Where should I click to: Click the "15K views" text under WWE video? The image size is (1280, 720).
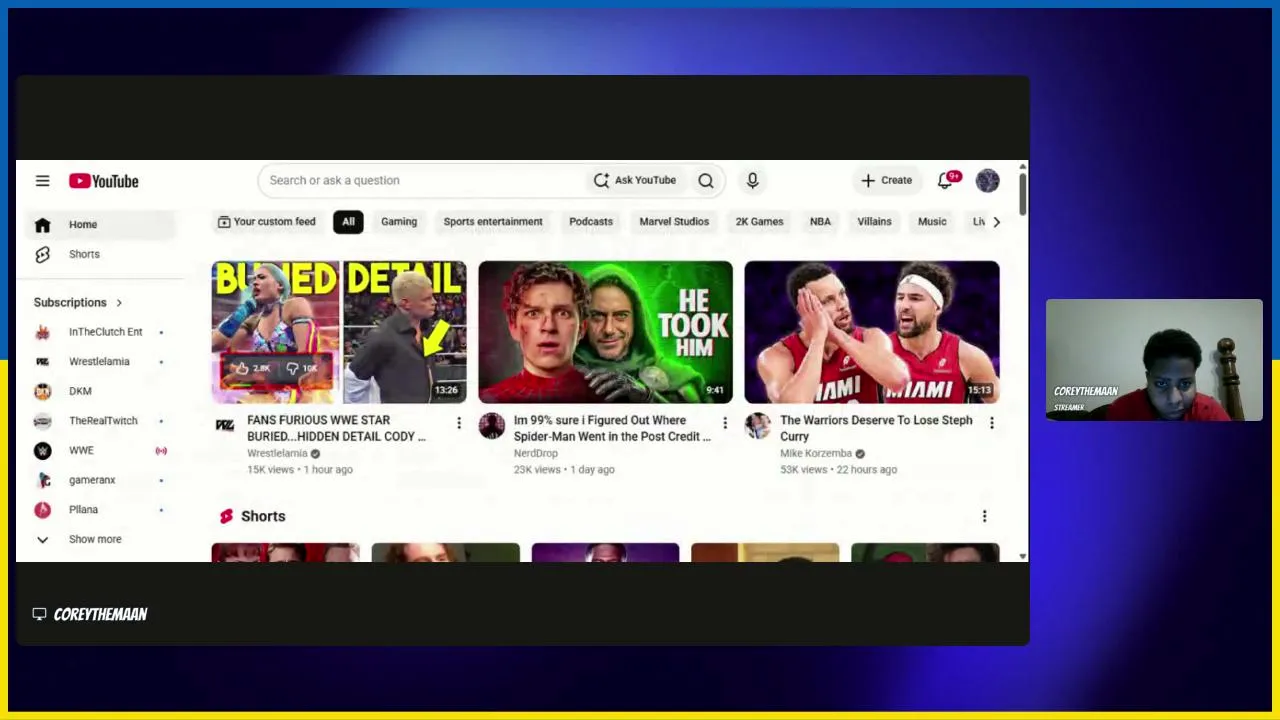(x=270, y=469)
